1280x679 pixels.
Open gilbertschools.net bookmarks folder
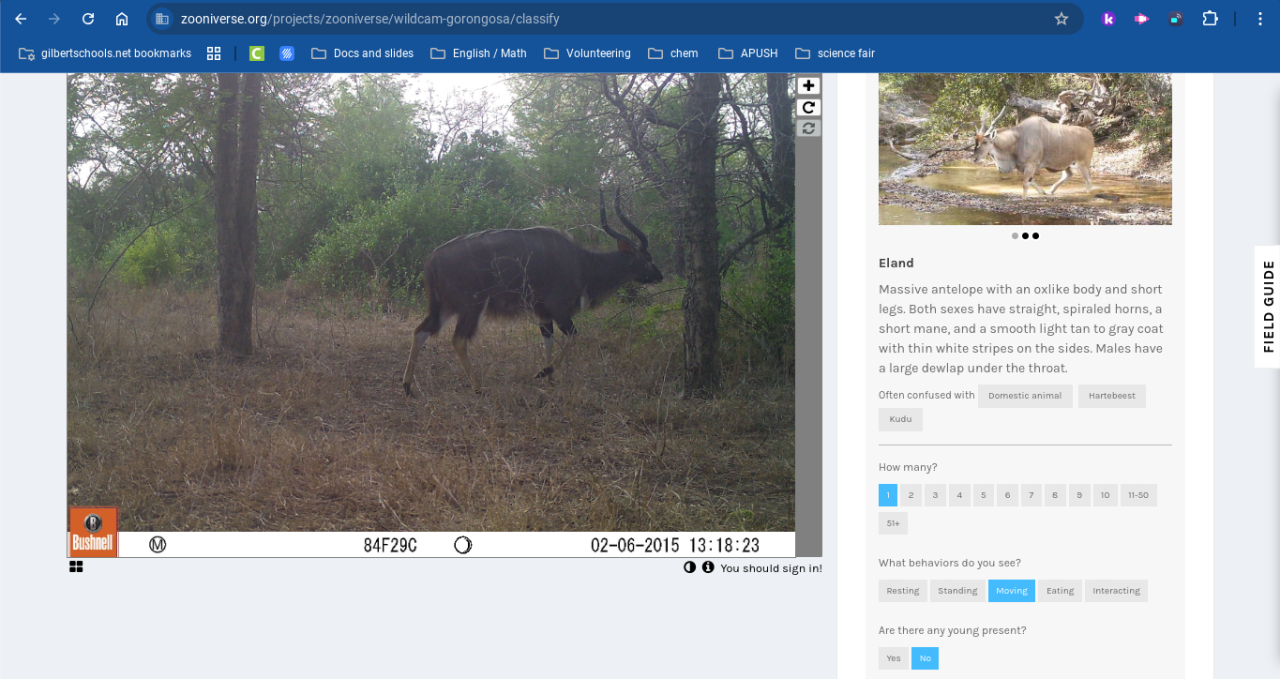click(105, 53)
